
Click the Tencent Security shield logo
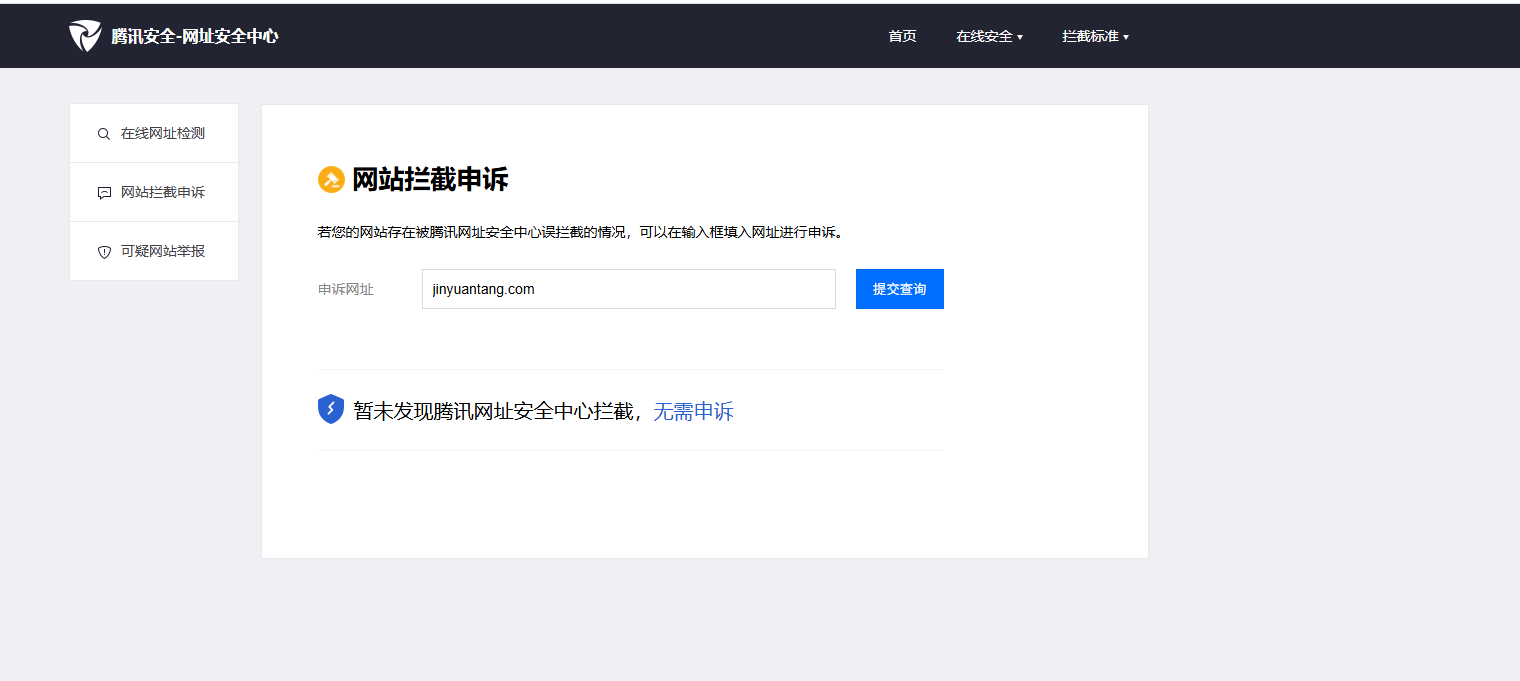click(x=85, y=36)
